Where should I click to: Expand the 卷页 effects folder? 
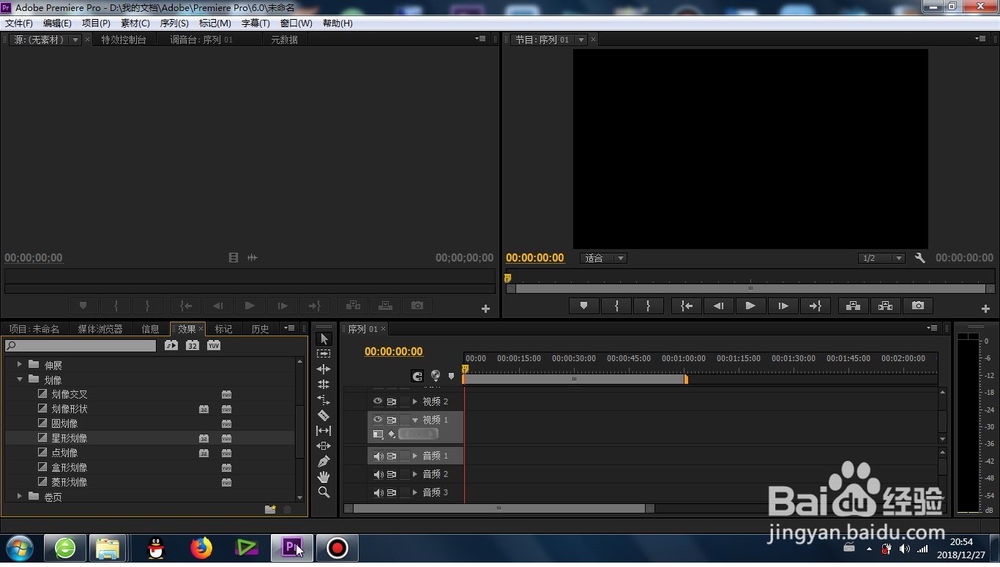tap(19, 496)
